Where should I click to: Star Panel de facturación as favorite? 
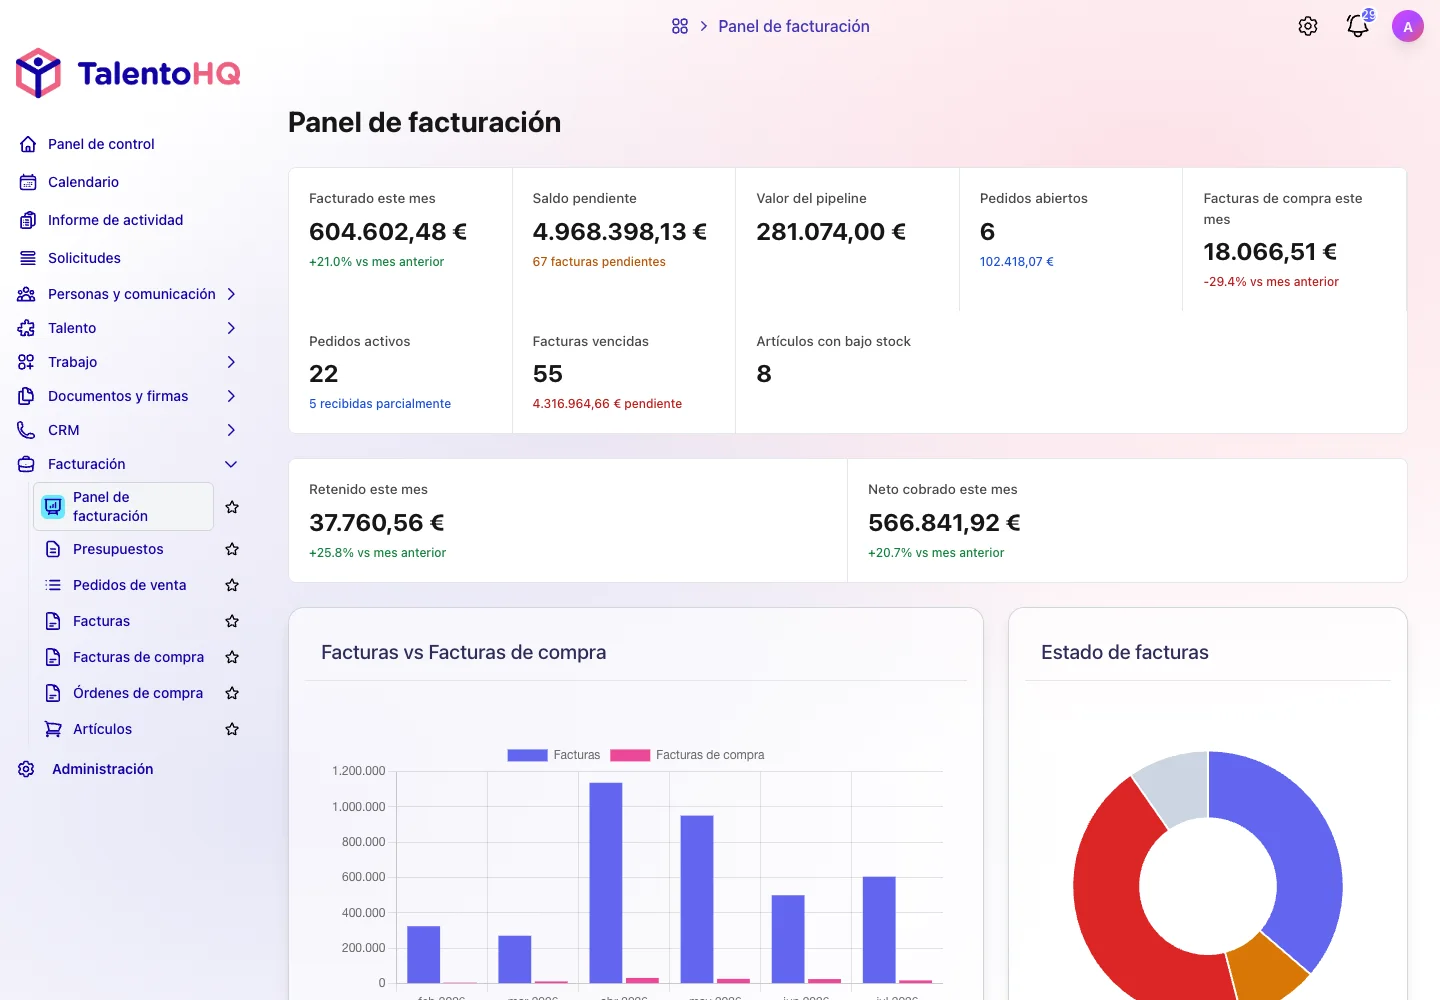tap(232, 507)
